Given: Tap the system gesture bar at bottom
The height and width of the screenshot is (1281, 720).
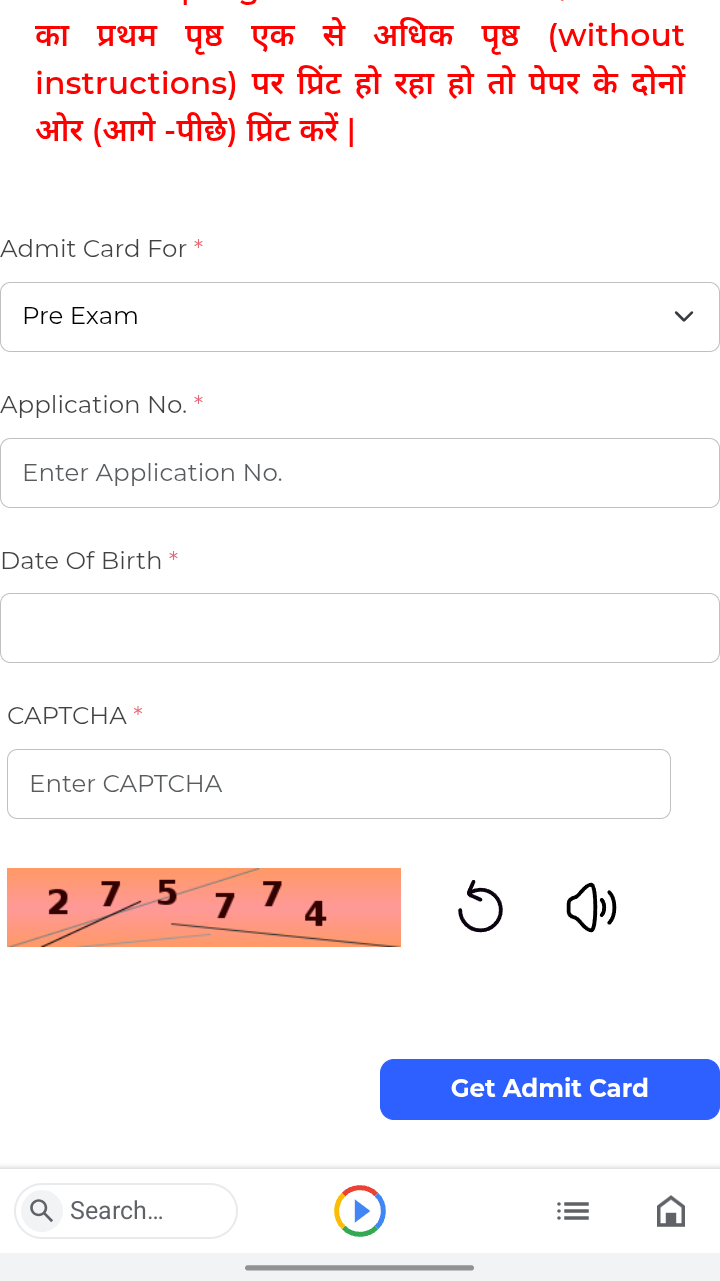Looking at the screenshot, I should [360, 1268].
